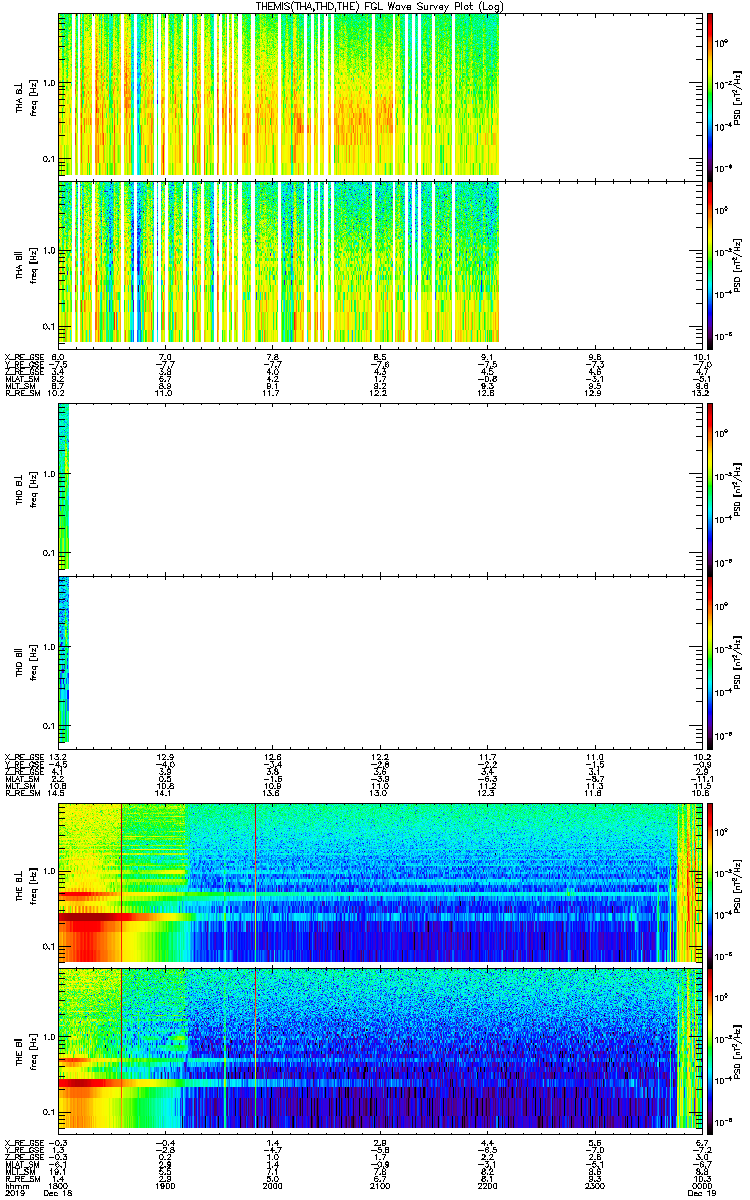750x1200 pixels.
Task: Click the "10.1" X_RE_GSE value under the THA panels
Action: 701,356
